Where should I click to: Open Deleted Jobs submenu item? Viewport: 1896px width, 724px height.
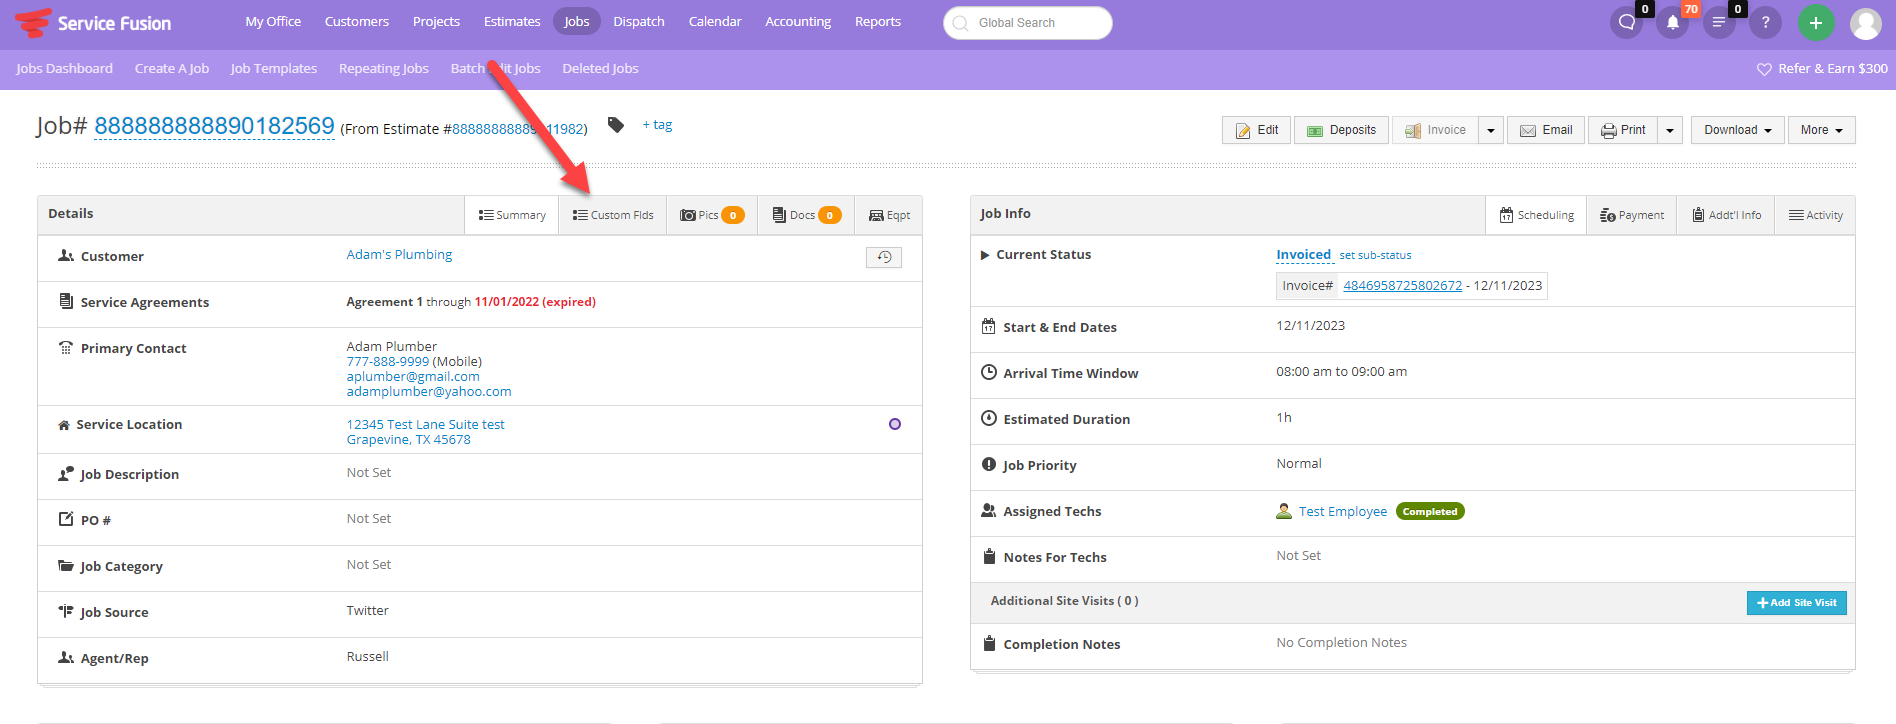point(600,69)
